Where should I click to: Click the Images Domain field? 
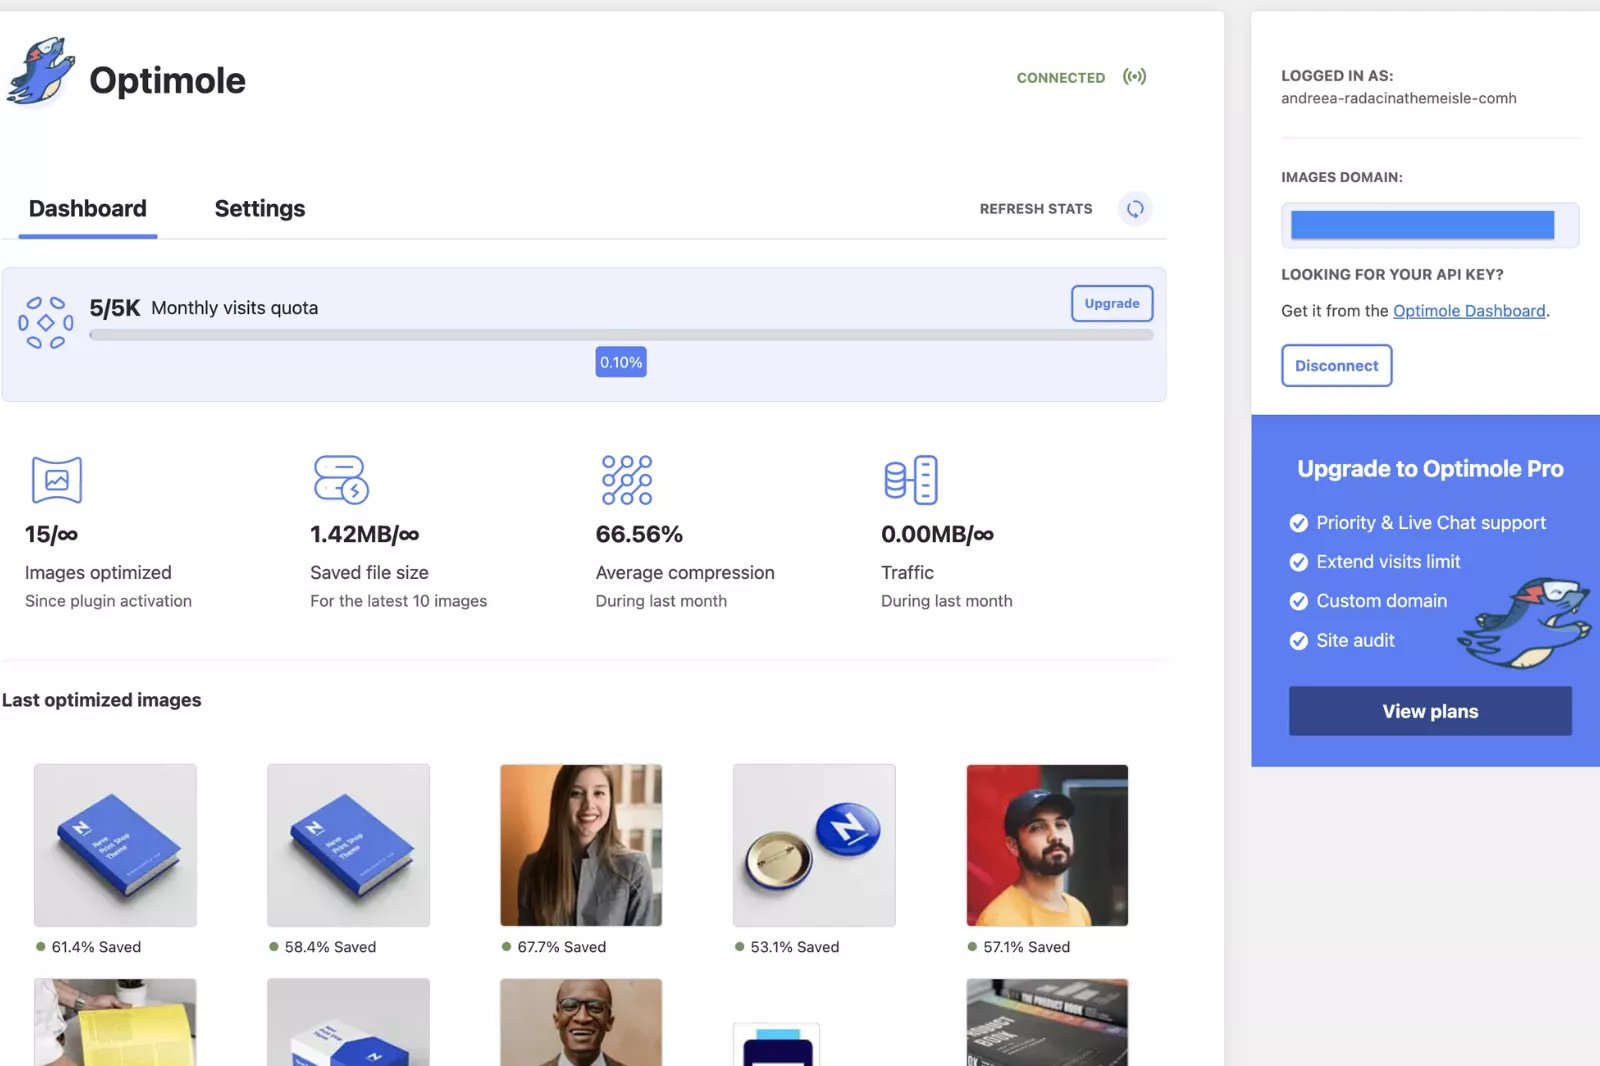point(1430,225)
